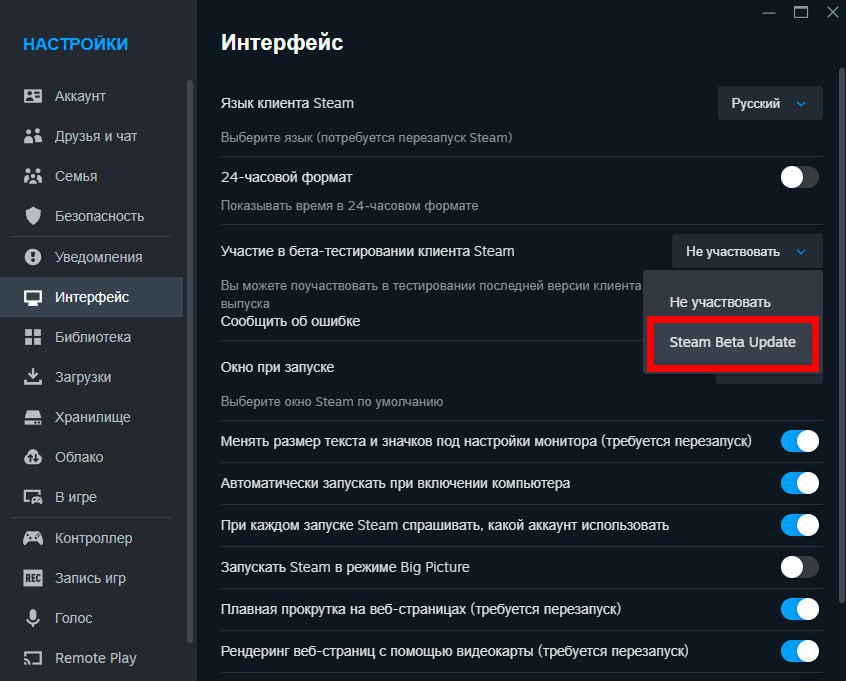
Task: Disable auto-launch at computer startup
Action: (x=800, y=483)
